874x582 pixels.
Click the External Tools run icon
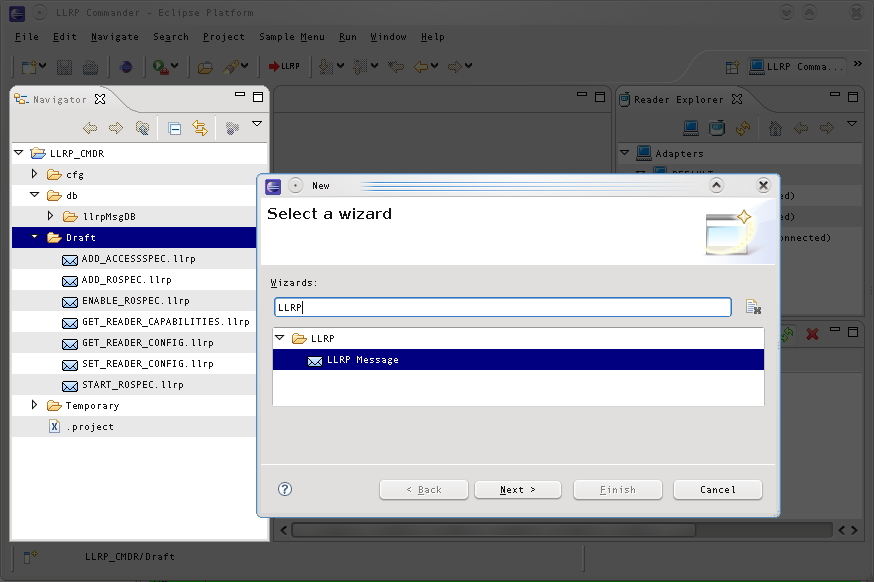pos(161,67)
